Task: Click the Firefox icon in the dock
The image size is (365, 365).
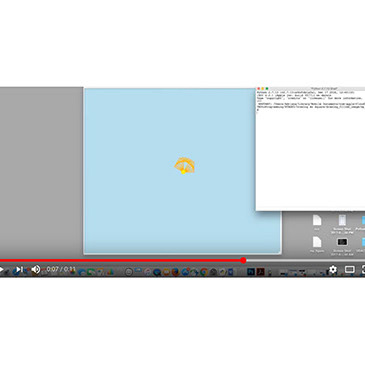Action: [x=175, y=272]
